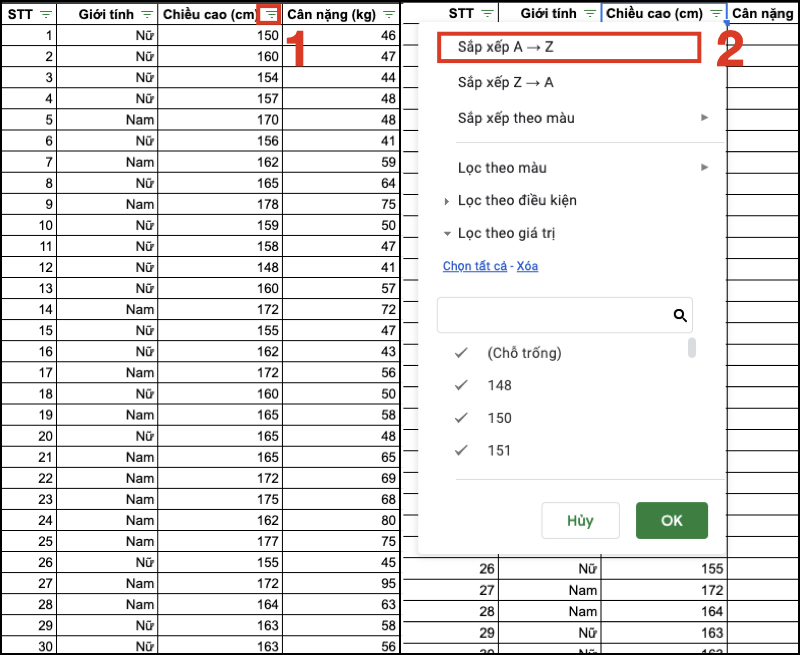800x655 pixels.
Task: Uncheck the 148 filter value
Action: [461, 385]
